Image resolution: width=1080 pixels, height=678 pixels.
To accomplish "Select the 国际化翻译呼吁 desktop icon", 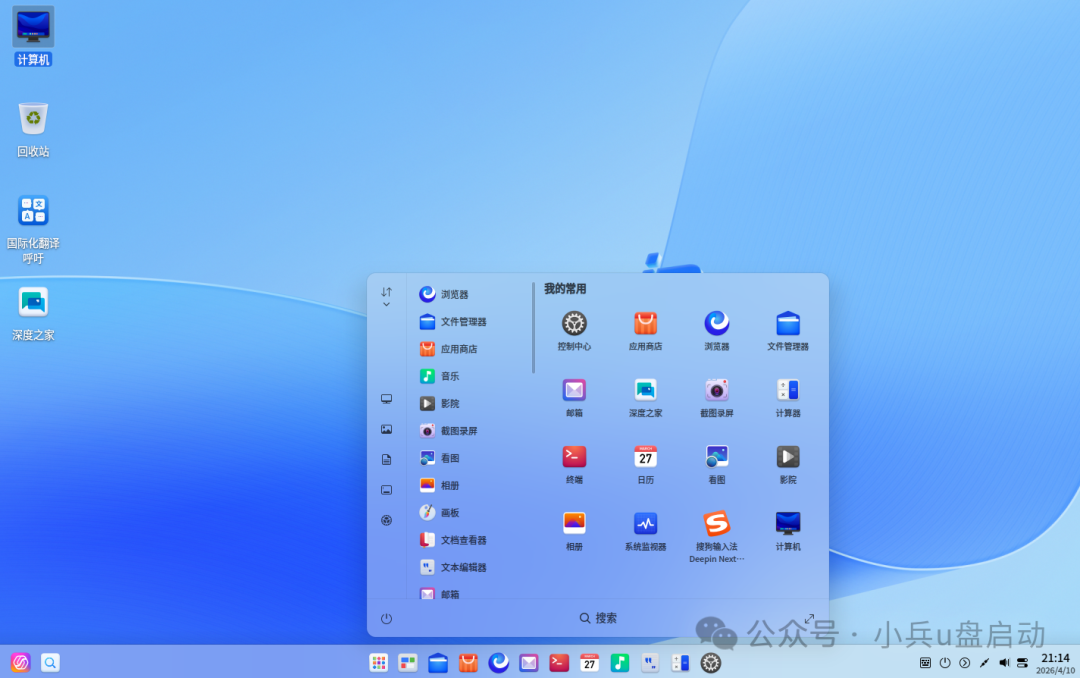I will click(33, 229).
